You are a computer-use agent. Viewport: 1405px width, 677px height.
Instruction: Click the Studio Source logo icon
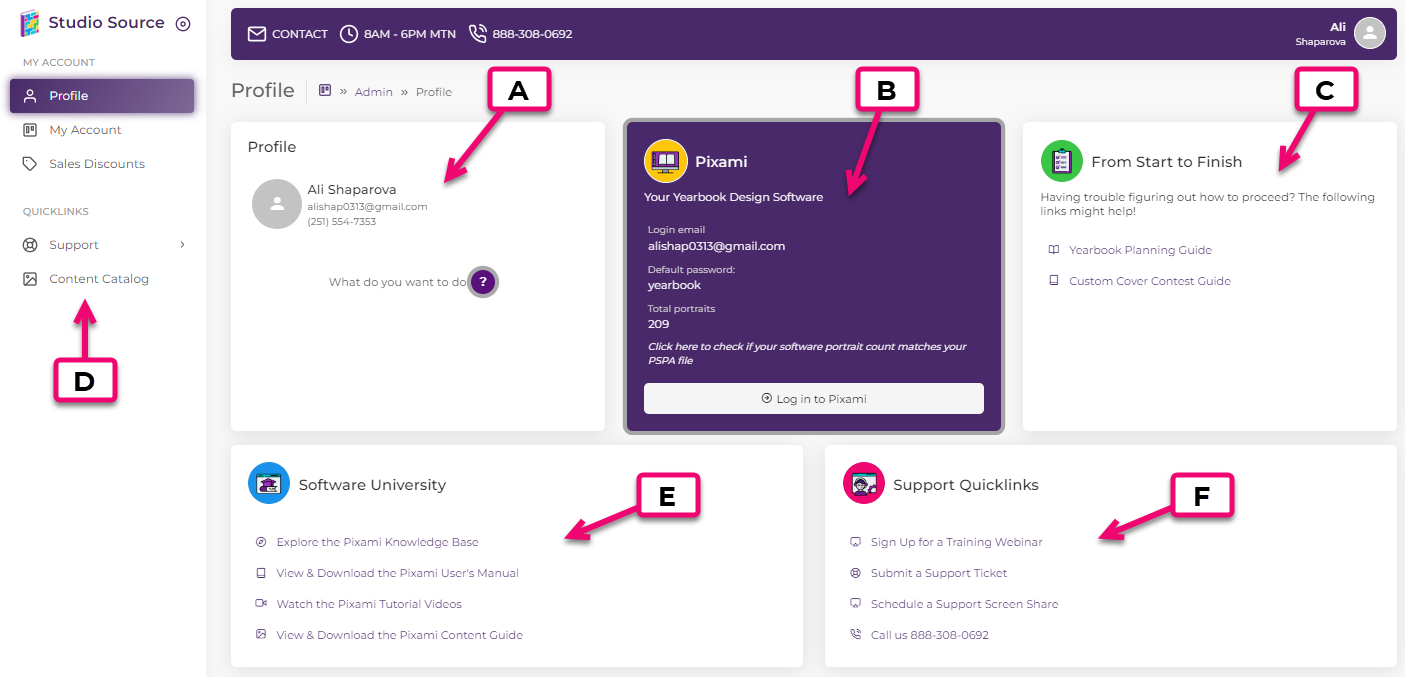pyautogui.click(x=29, y=21)
